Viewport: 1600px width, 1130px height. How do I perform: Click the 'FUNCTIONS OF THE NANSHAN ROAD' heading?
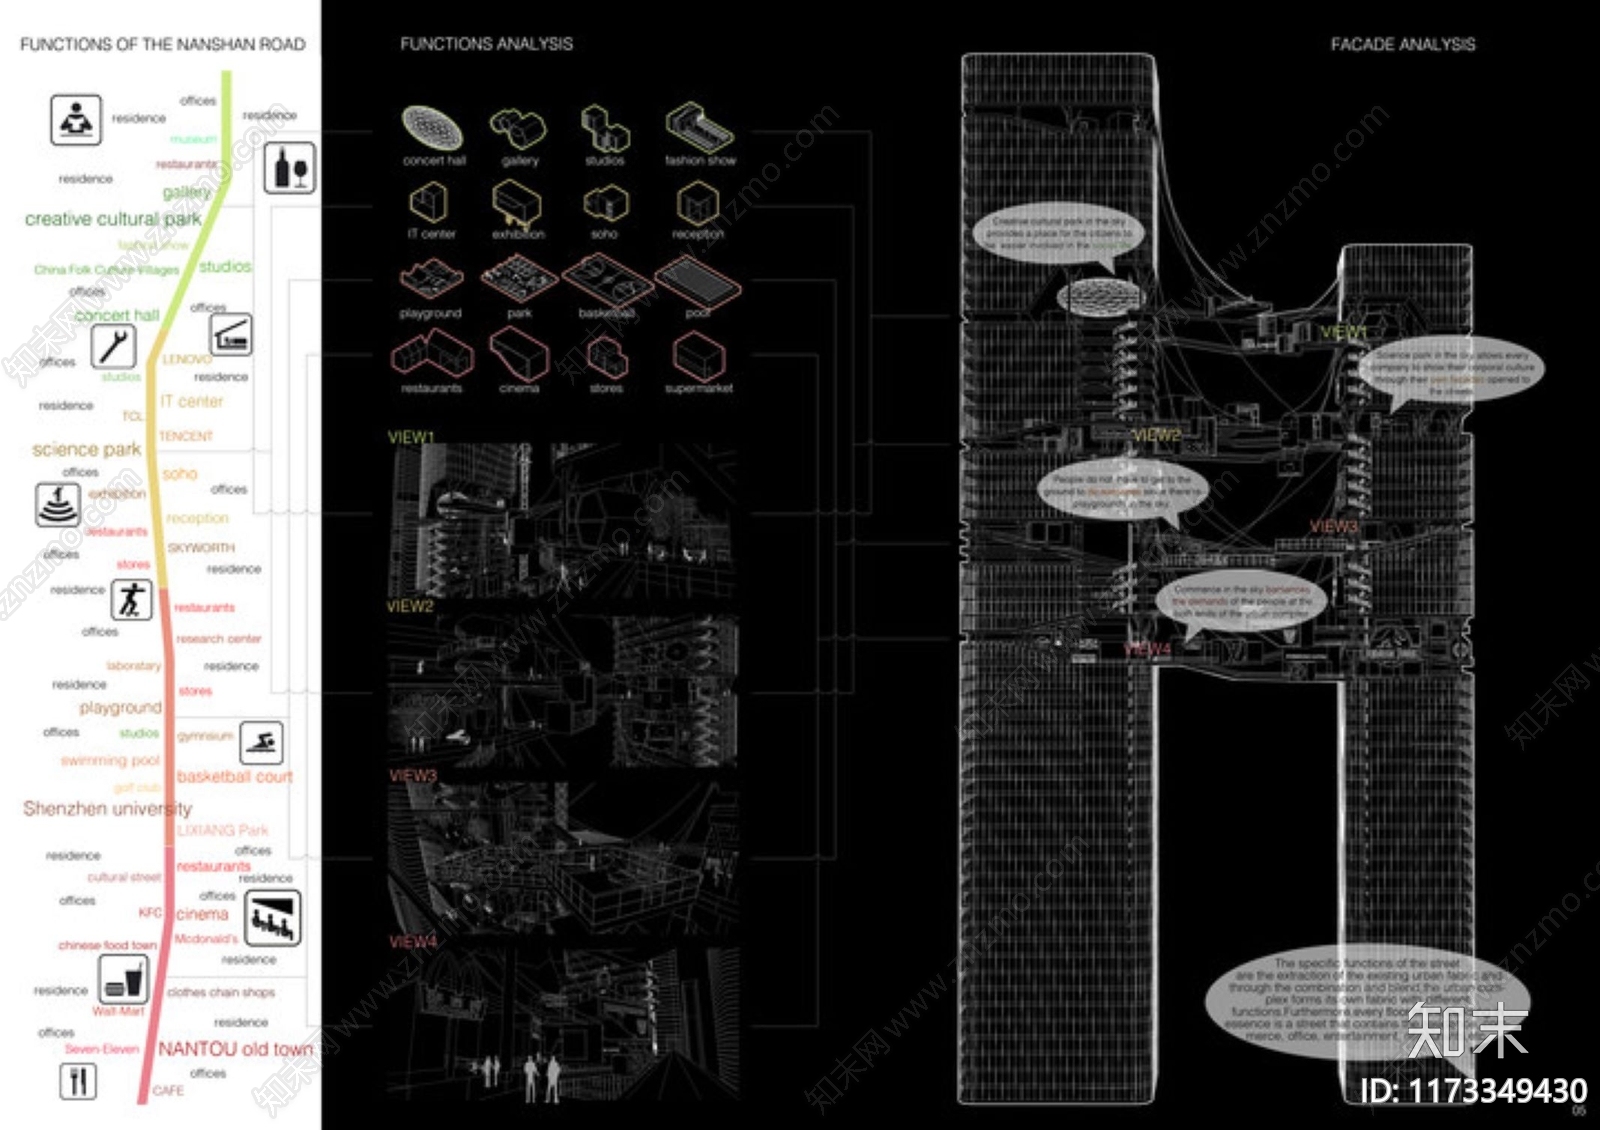click(163, 44)
